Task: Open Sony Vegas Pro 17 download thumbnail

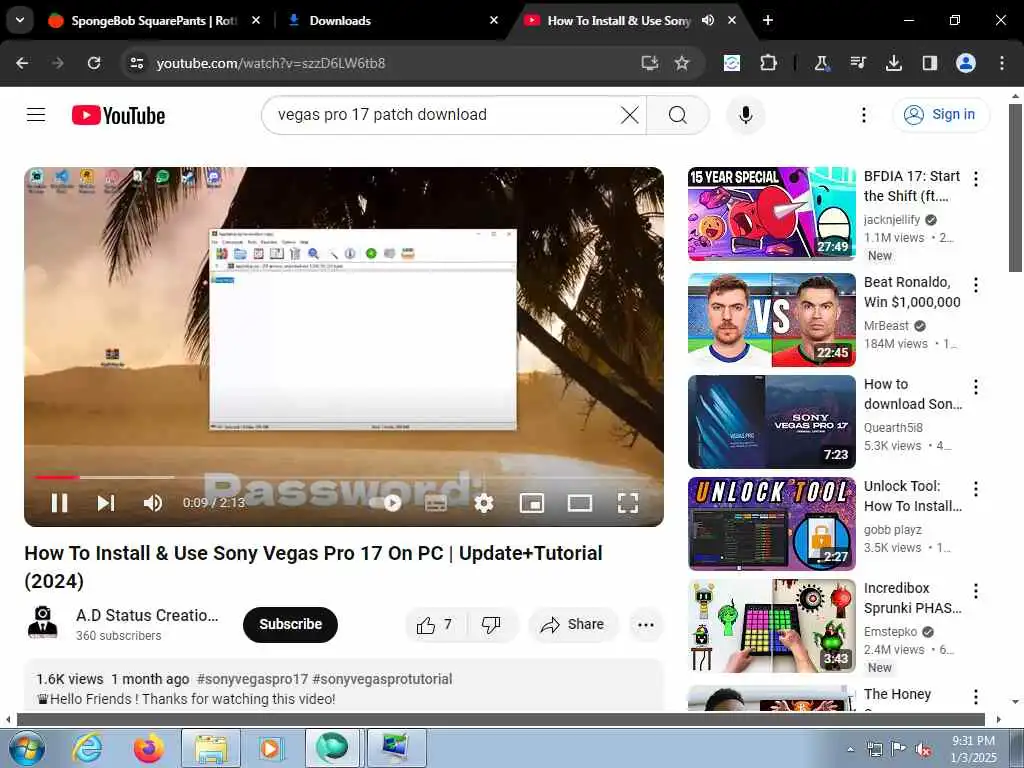Action: pos(771,422)
